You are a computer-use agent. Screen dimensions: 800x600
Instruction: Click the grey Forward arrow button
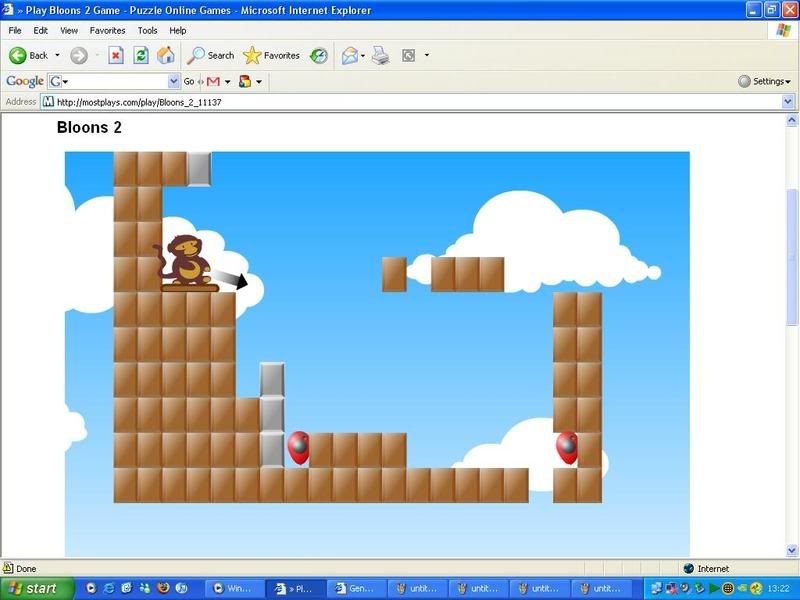79,56
